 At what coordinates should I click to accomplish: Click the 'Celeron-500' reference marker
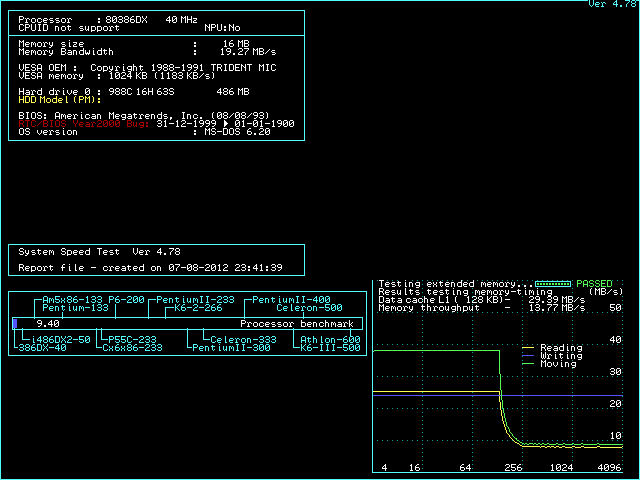[309, 308]
